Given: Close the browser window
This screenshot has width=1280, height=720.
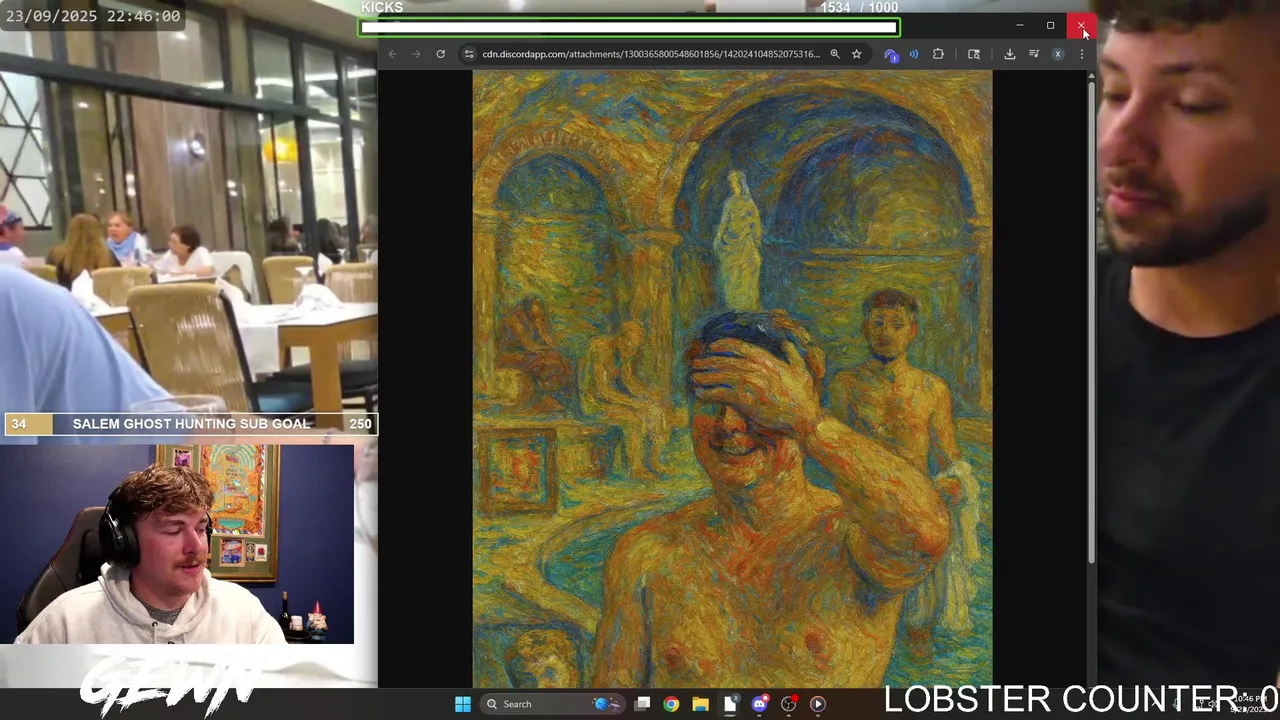Looking at the screenshot, I should 1081,25.
